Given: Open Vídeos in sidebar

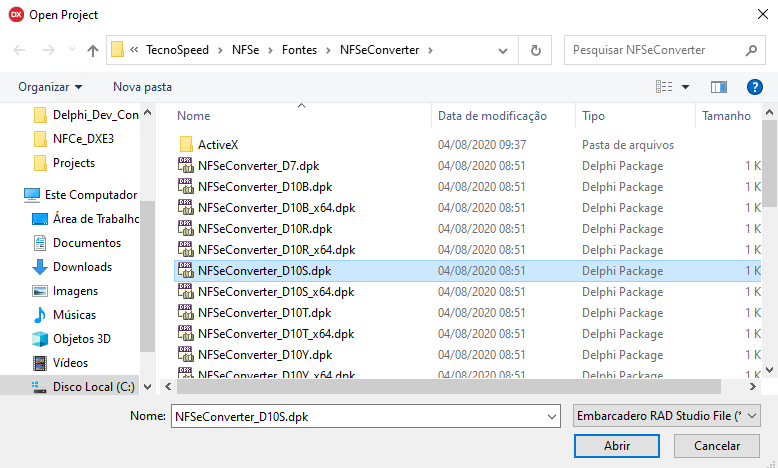Looking at the screenshot, I should [60, 363].
